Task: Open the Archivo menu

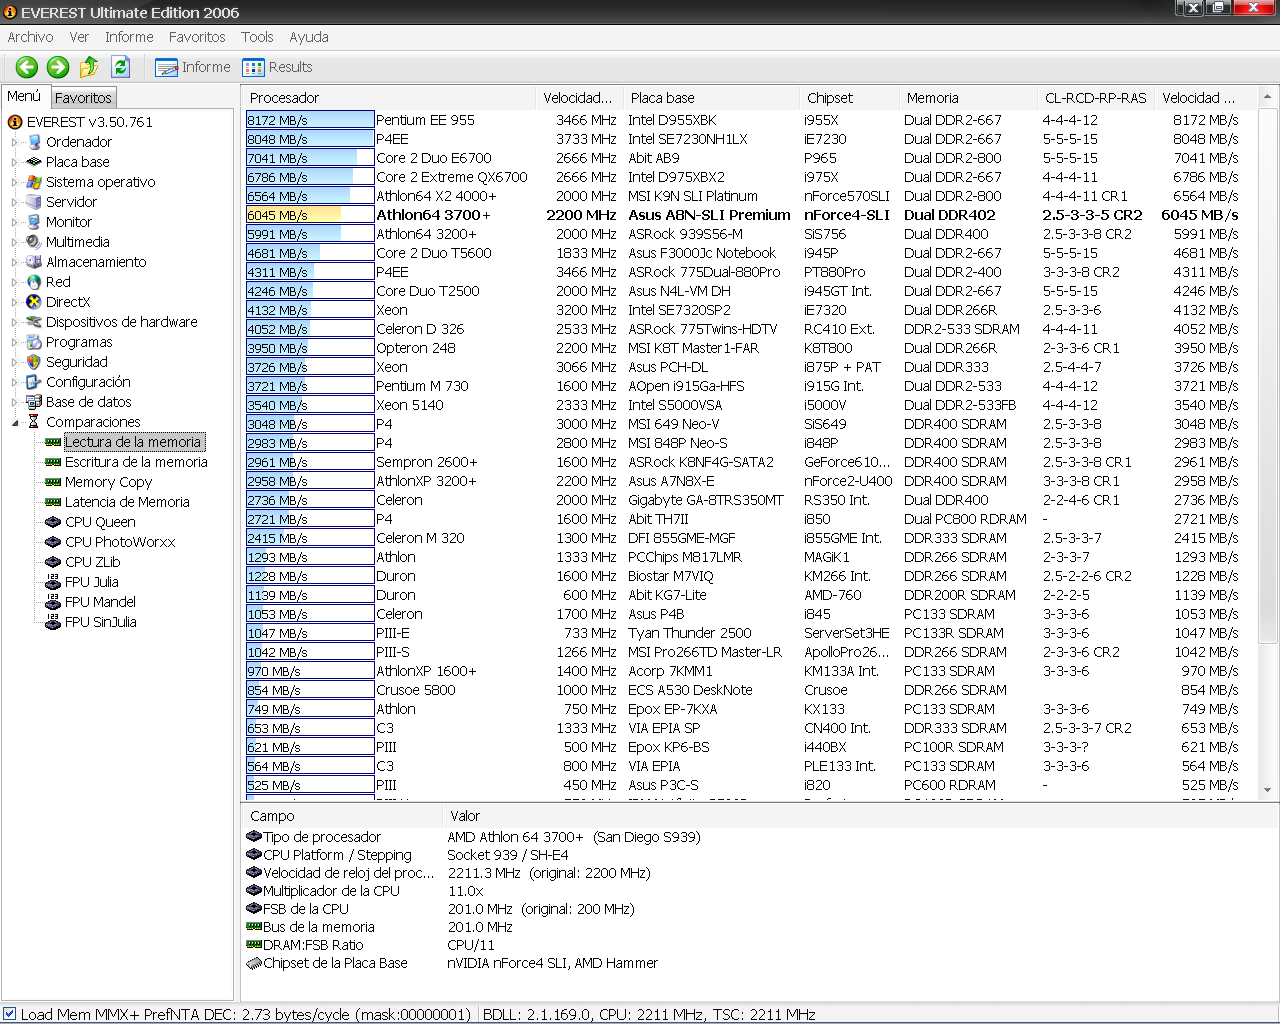Action: point(30,37)
